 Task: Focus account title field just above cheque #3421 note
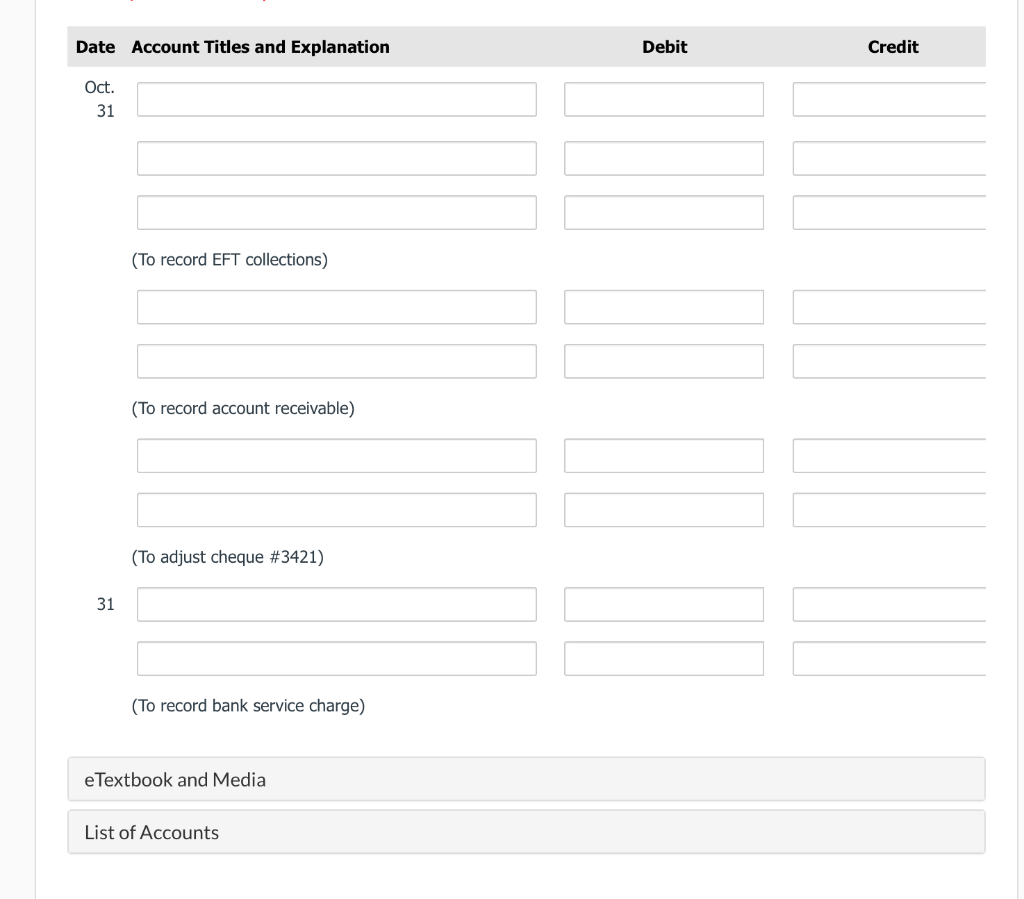click(x=337, y=510)
